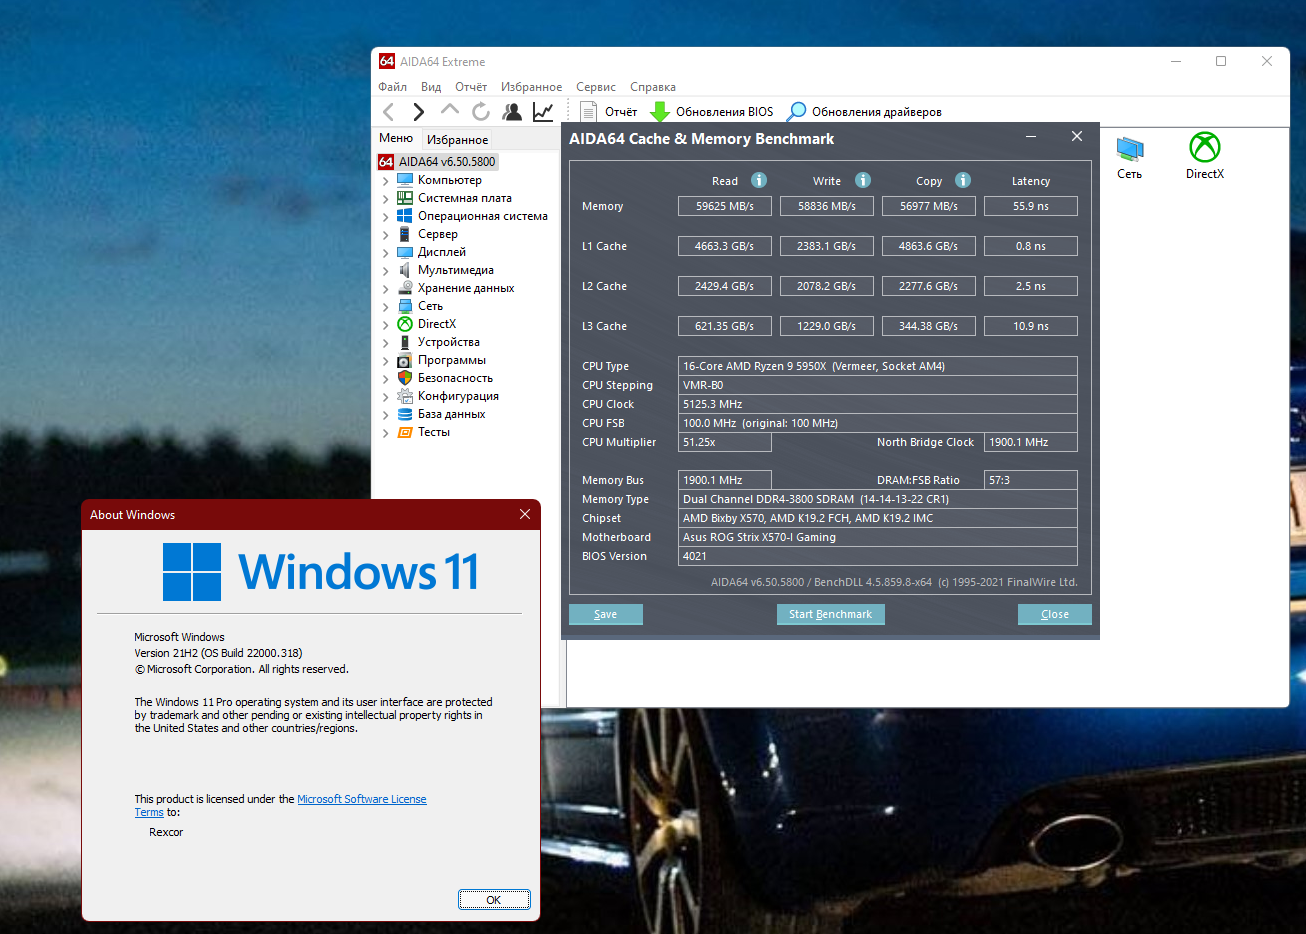Select the Сервер tree icon

[405, 234]
